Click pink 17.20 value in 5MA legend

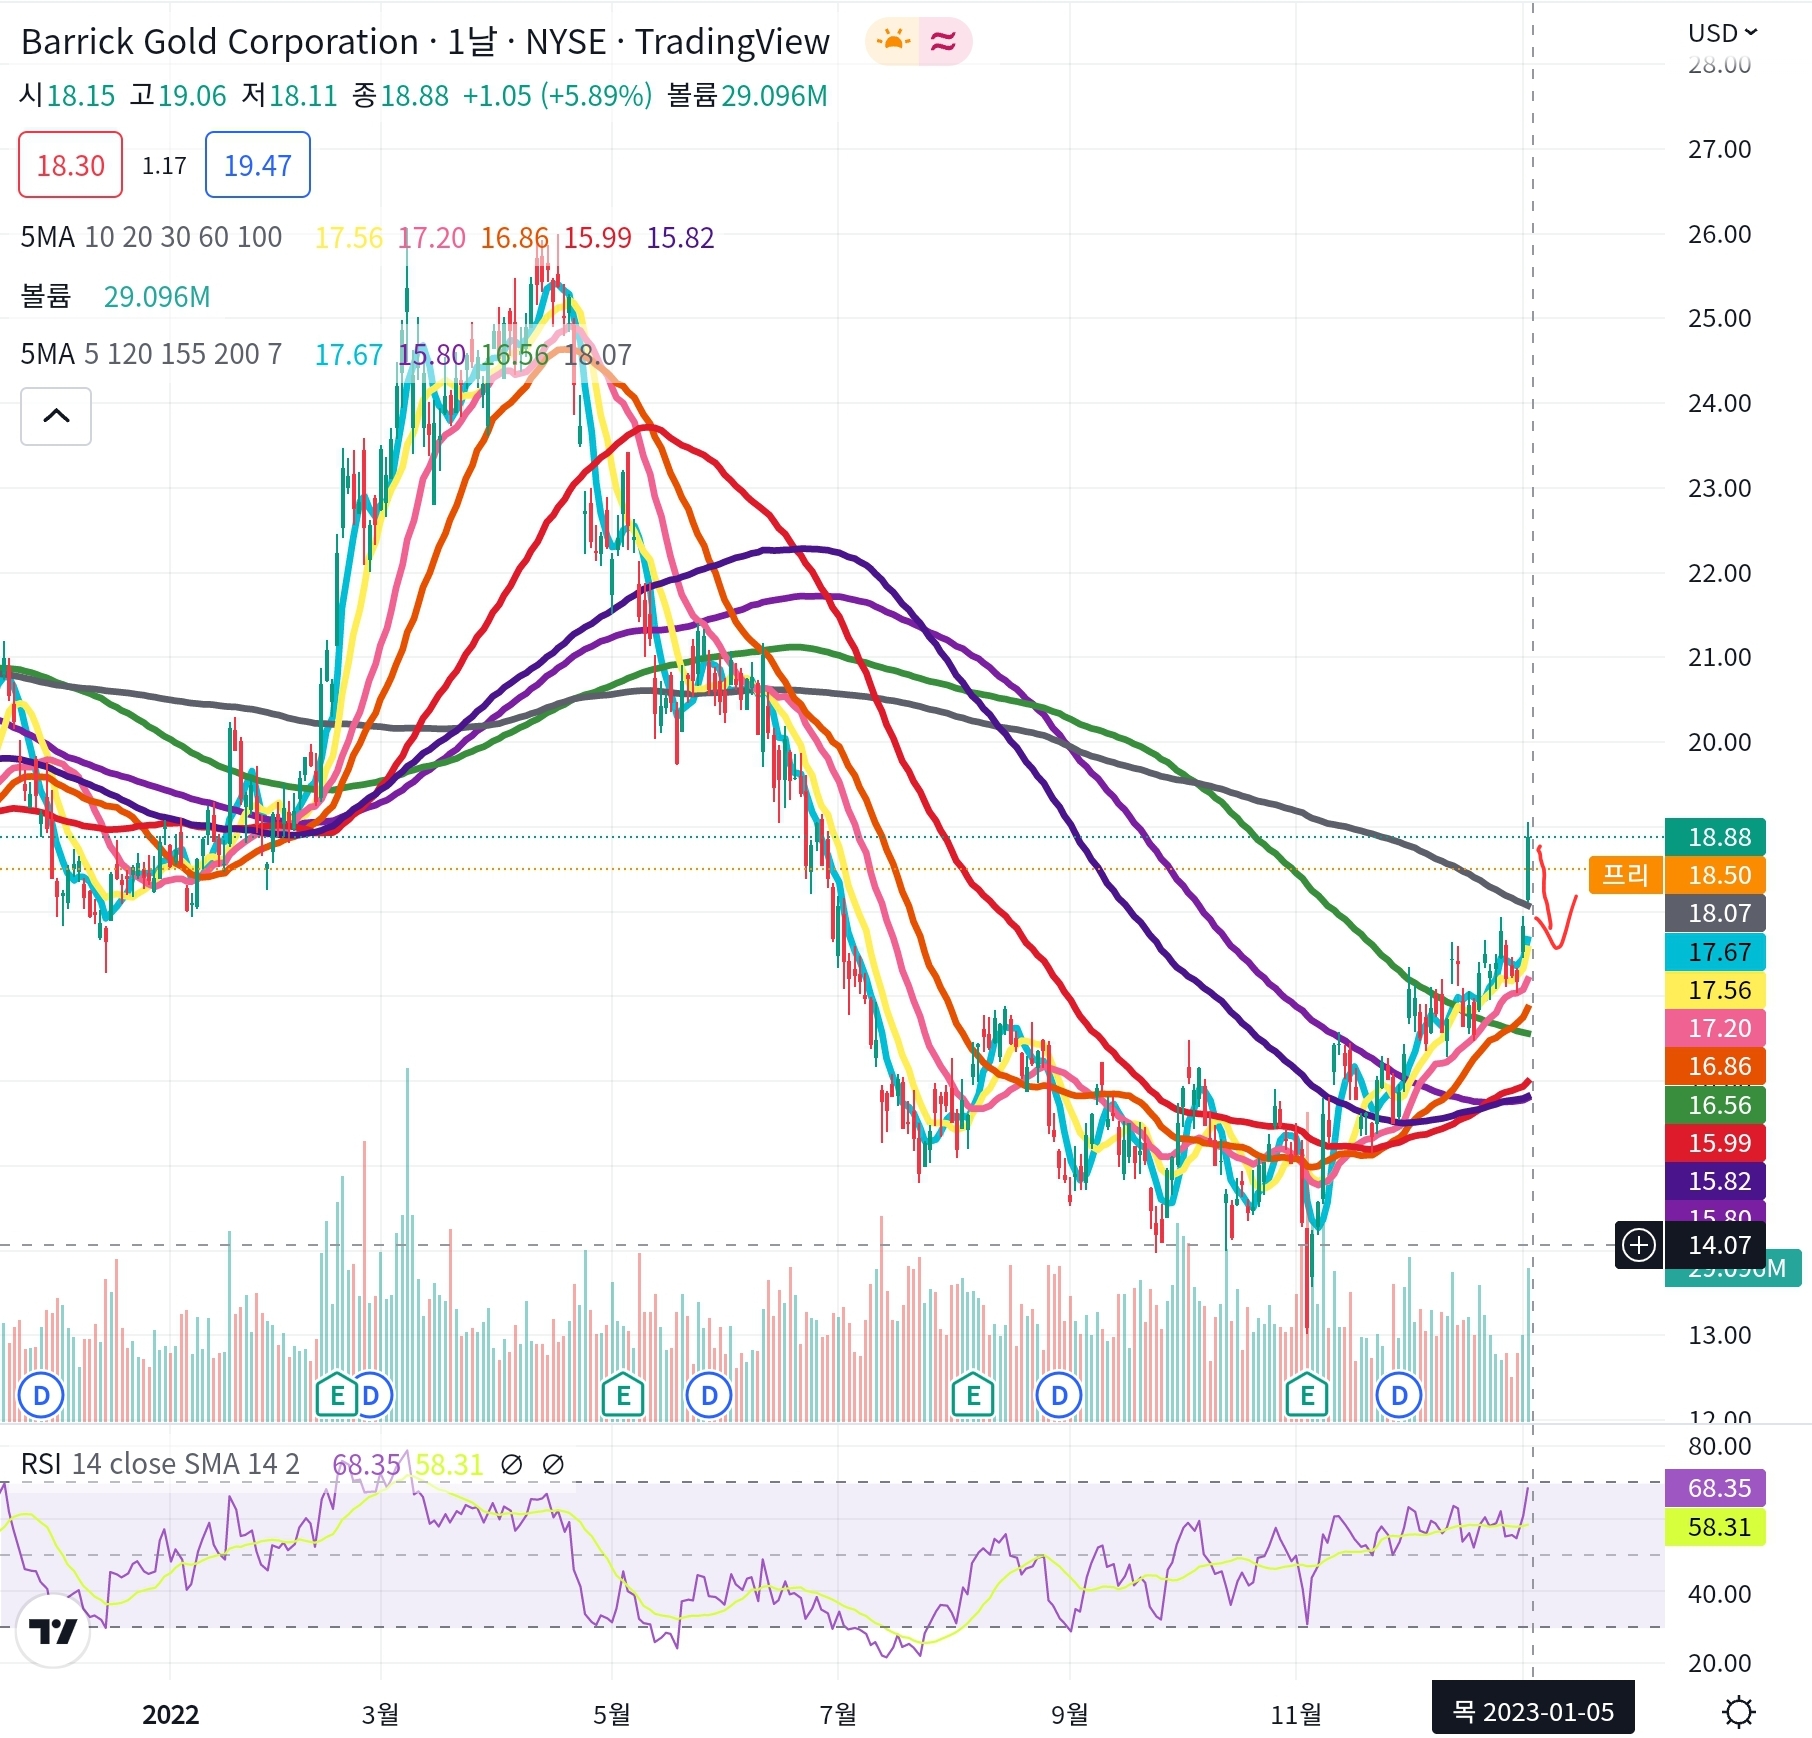tap(432, 237)
